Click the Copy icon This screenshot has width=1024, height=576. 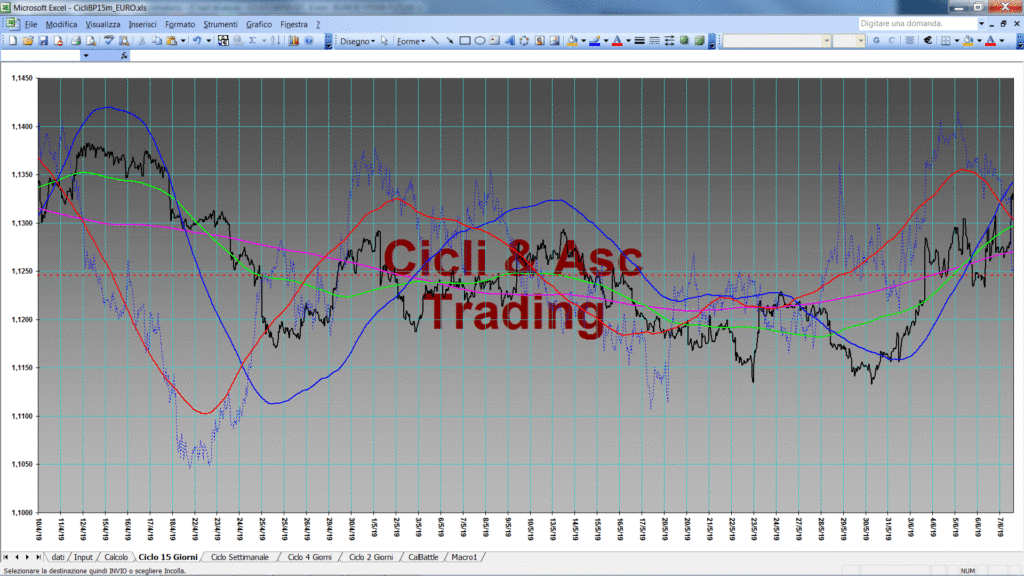coord(157,41)
